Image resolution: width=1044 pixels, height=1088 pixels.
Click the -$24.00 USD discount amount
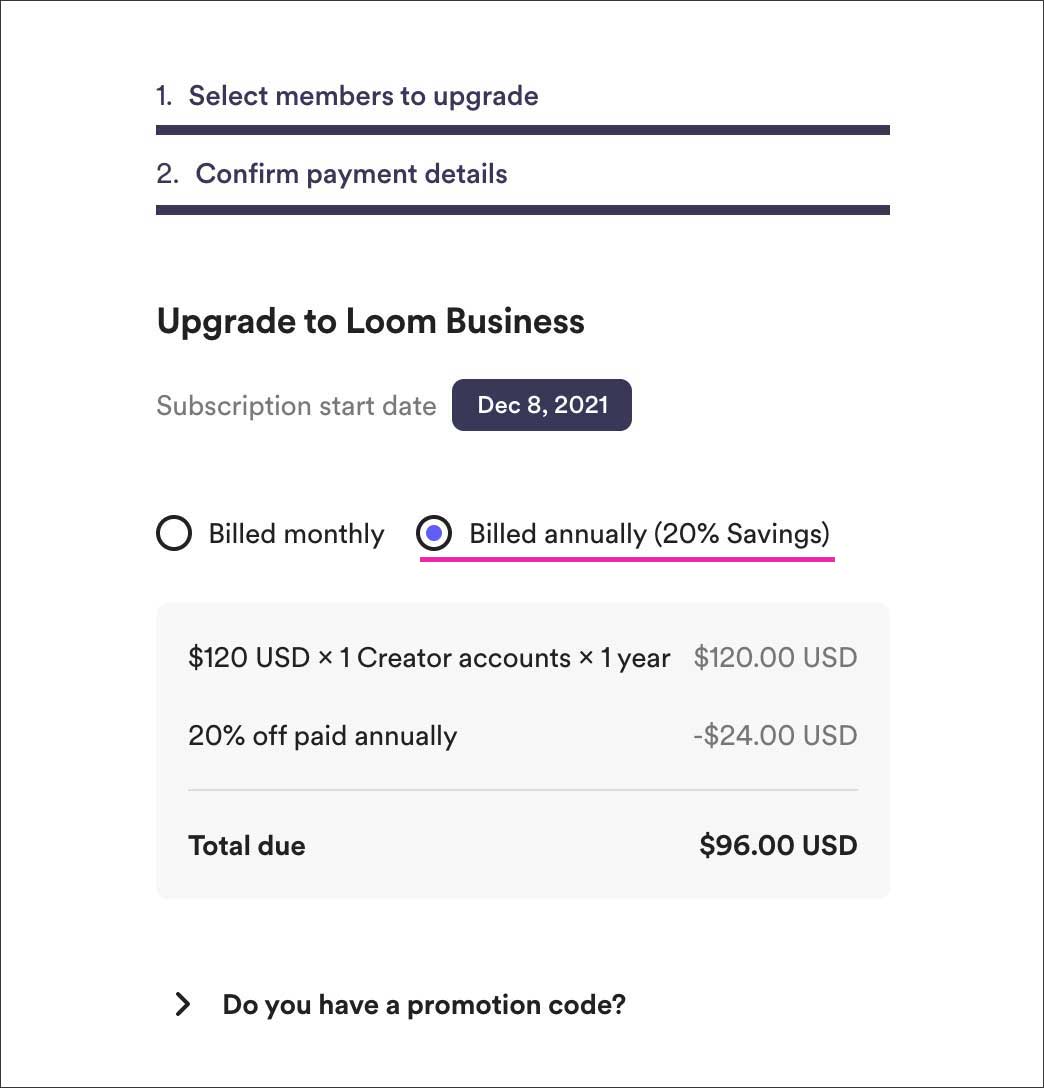(775, 736)
